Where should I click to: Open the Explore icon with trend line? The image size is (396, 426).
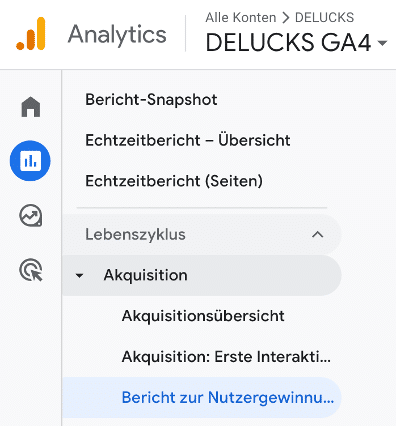(x=31, y=216)
